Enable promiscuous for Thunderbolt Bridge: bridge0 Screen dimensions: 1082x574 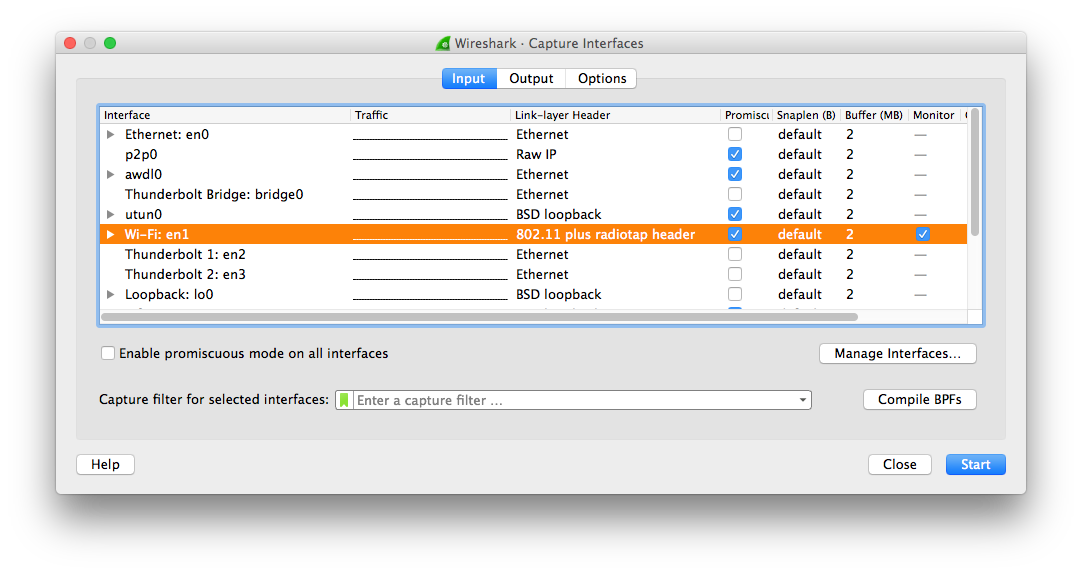point(735,195)
